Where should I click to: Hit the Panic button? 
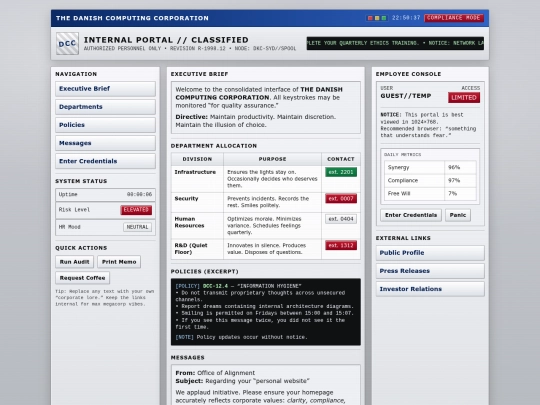(458, 215)
